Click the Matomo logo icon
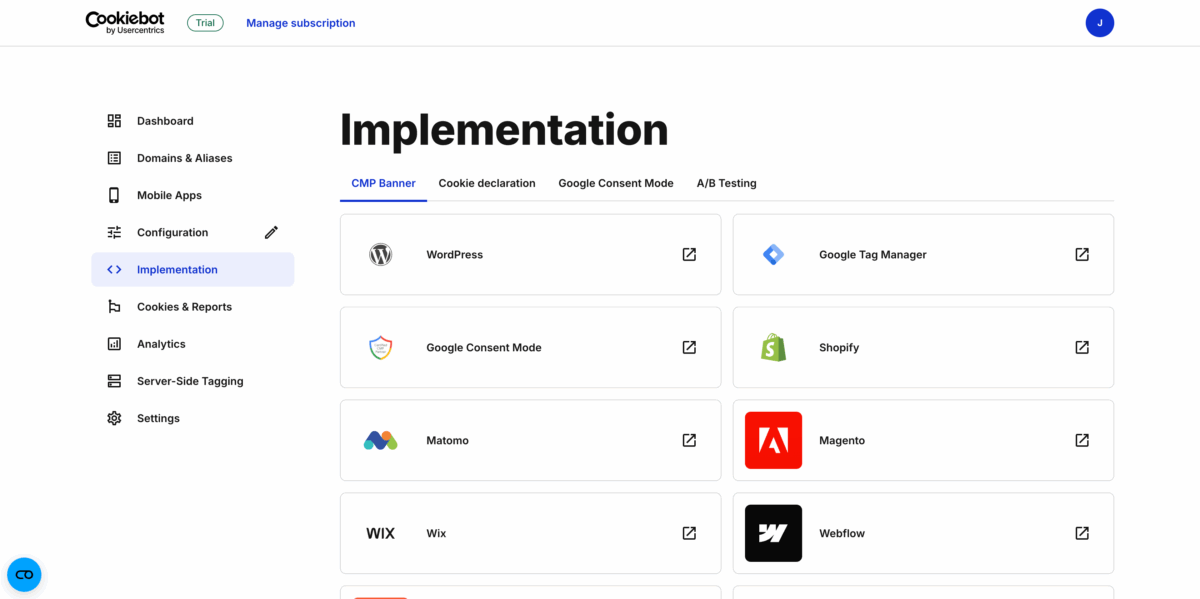This screenshot has width=1200, height=599. pos(380,440)
